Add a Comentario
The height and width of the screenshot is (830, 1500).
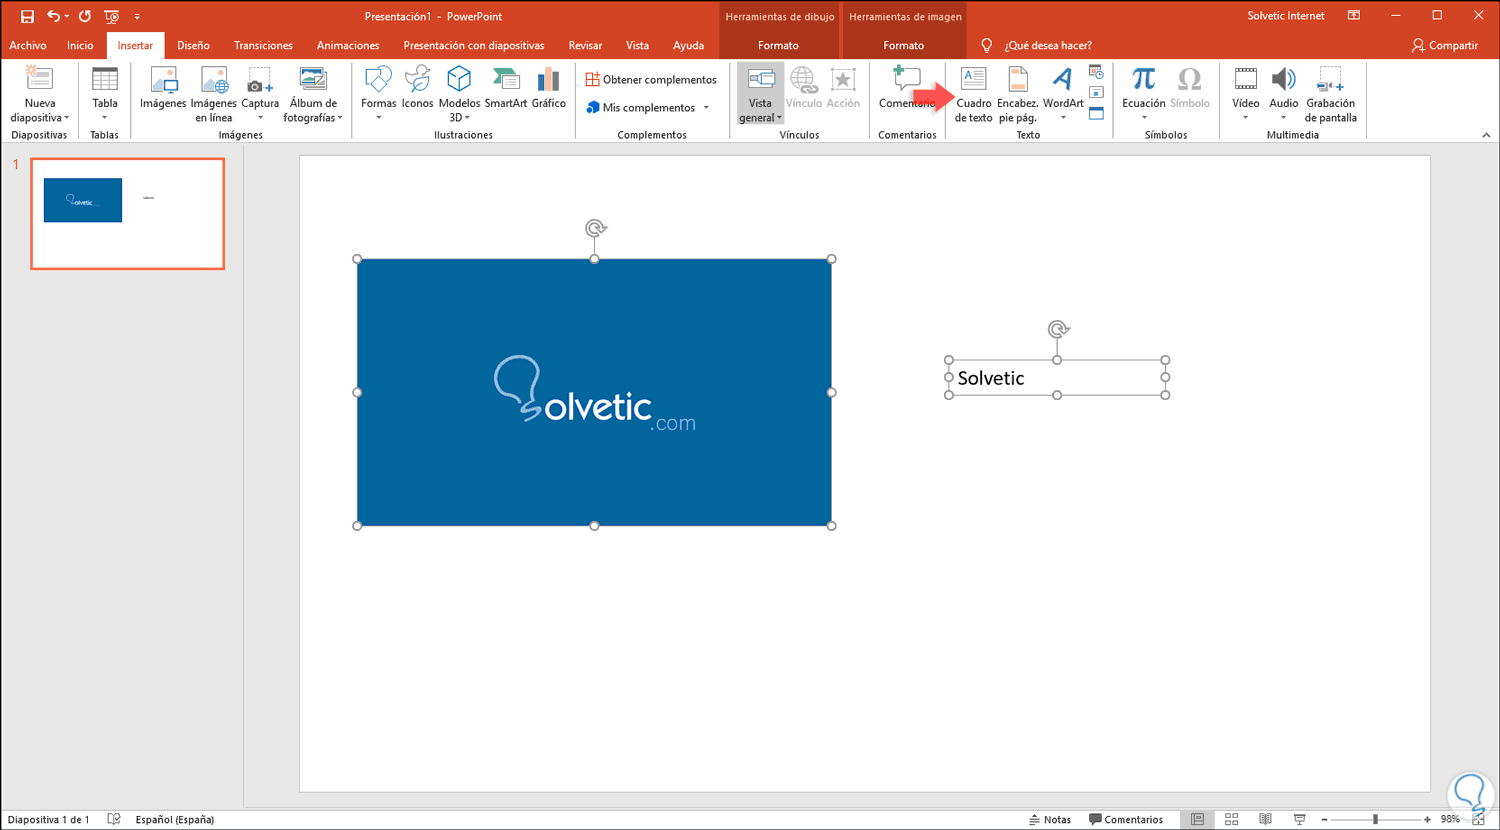tap(907, 89)
